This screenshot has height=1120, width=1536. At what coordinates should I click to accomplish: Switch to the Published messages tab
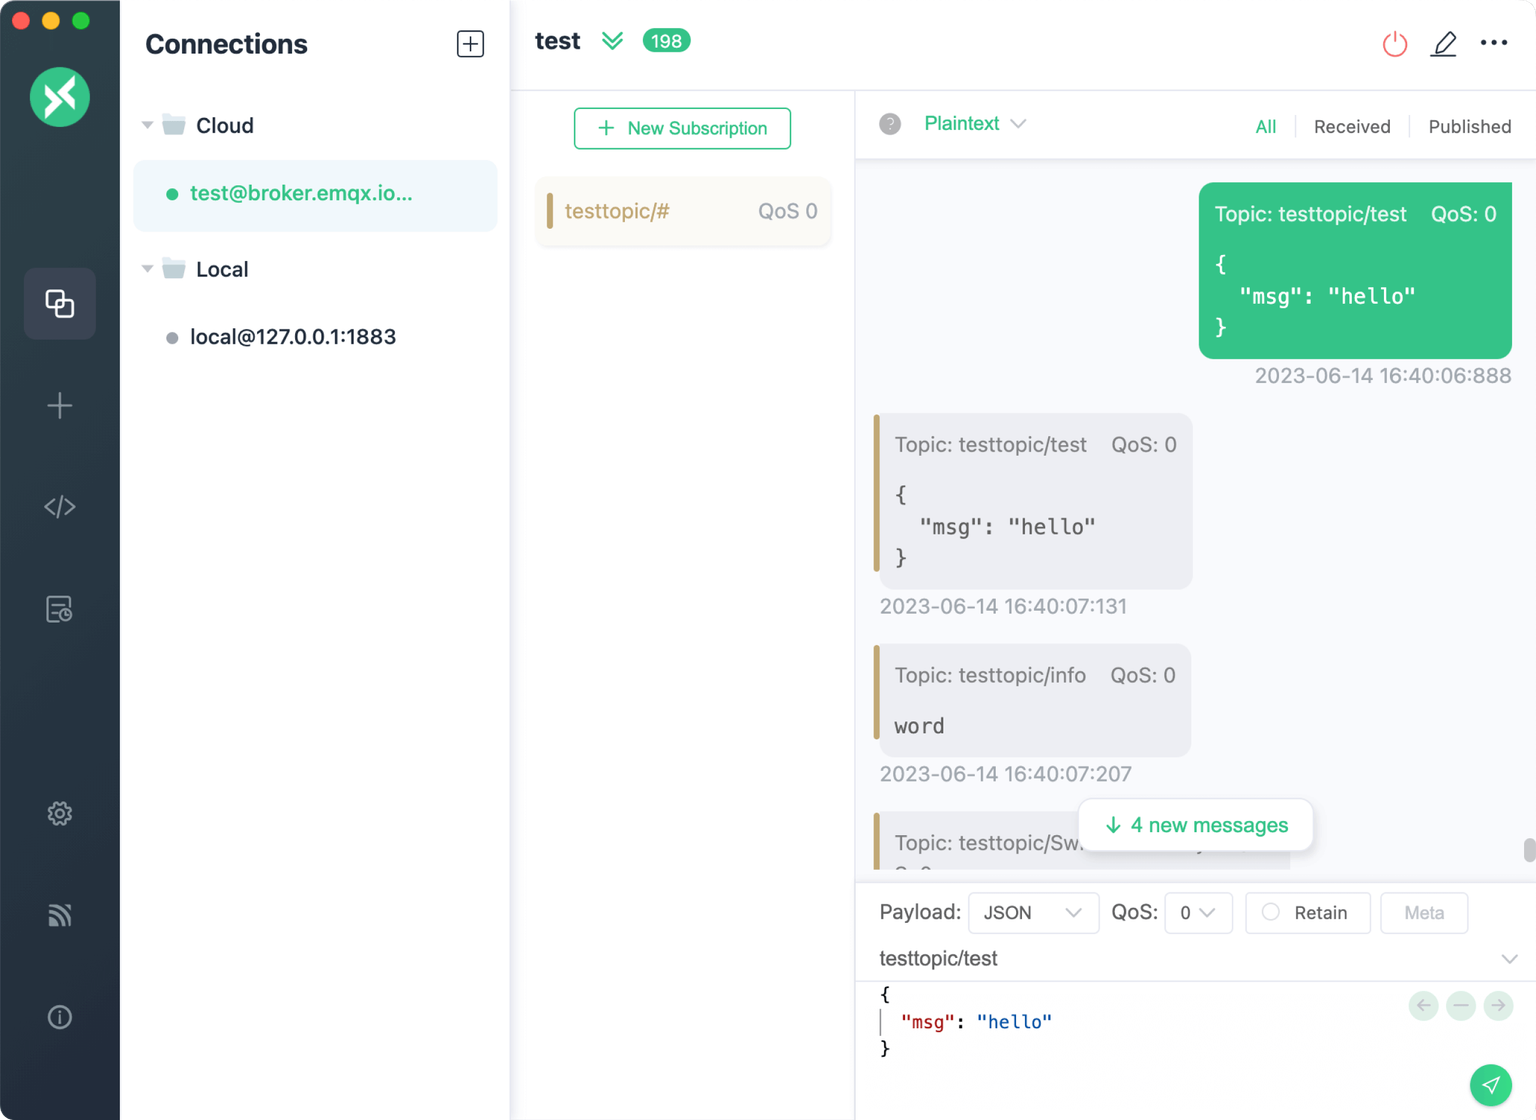point(1469,126)
